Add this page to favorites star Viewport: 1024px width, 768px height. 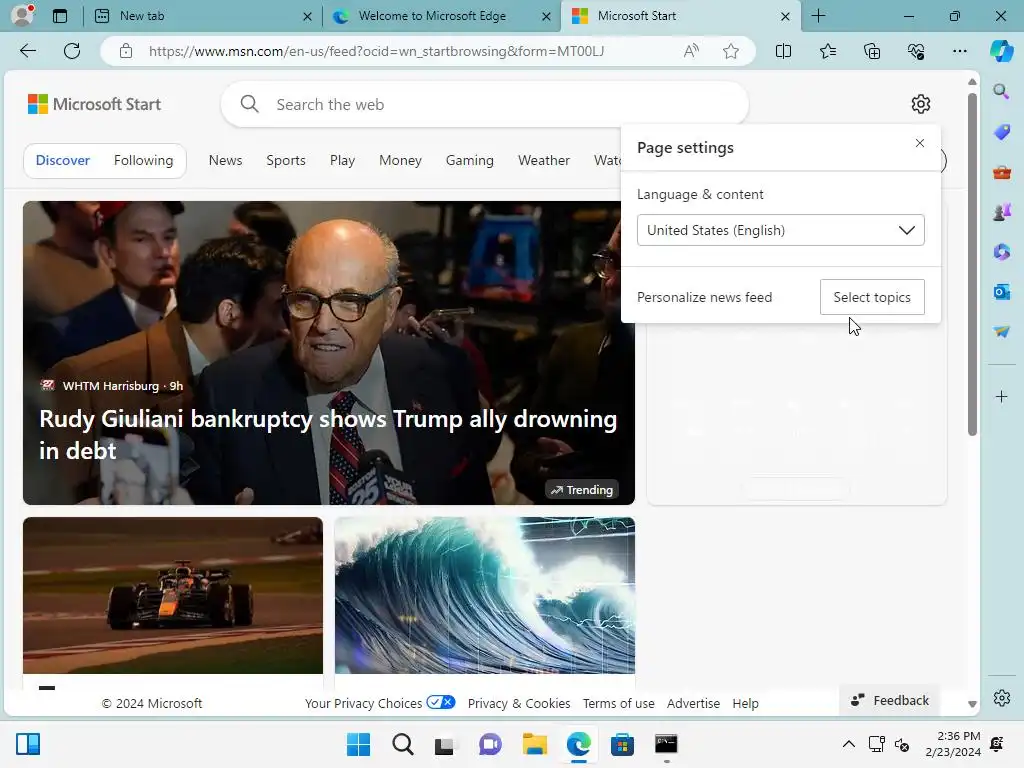pos(731,51)
